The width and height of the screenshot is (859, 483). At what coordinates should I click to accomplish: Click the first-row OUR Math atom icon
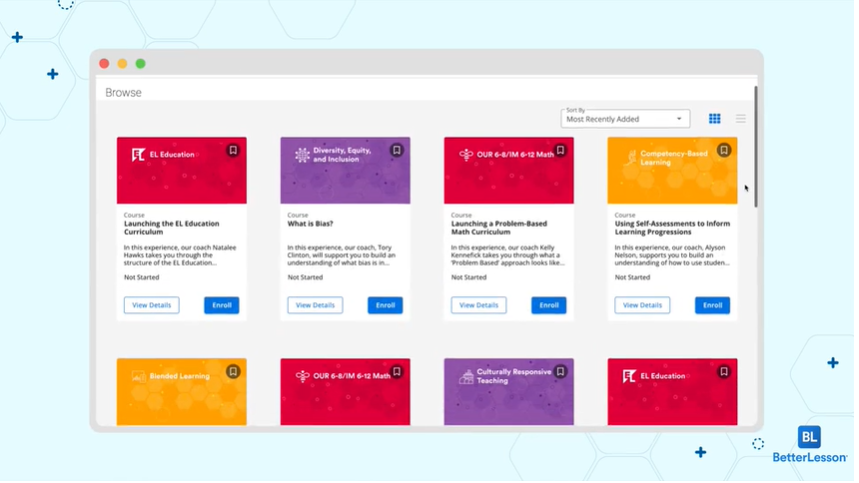[468, 156]
